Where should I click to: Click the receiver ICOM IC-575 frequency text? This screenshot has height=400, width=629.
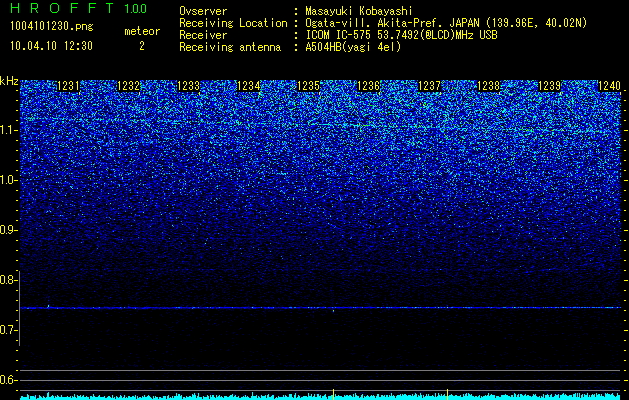coord(401,35)
